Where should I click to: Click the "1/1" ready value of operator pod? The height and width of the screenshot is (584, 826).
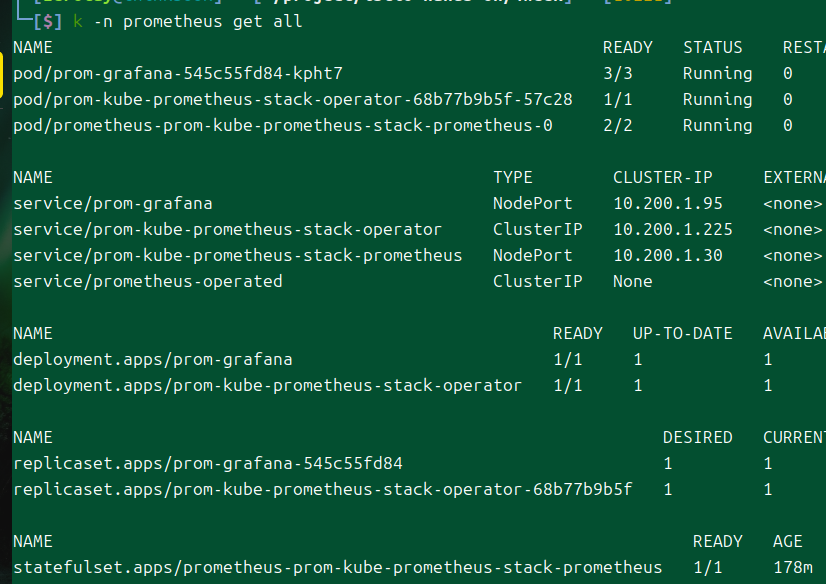coord(617,99)
